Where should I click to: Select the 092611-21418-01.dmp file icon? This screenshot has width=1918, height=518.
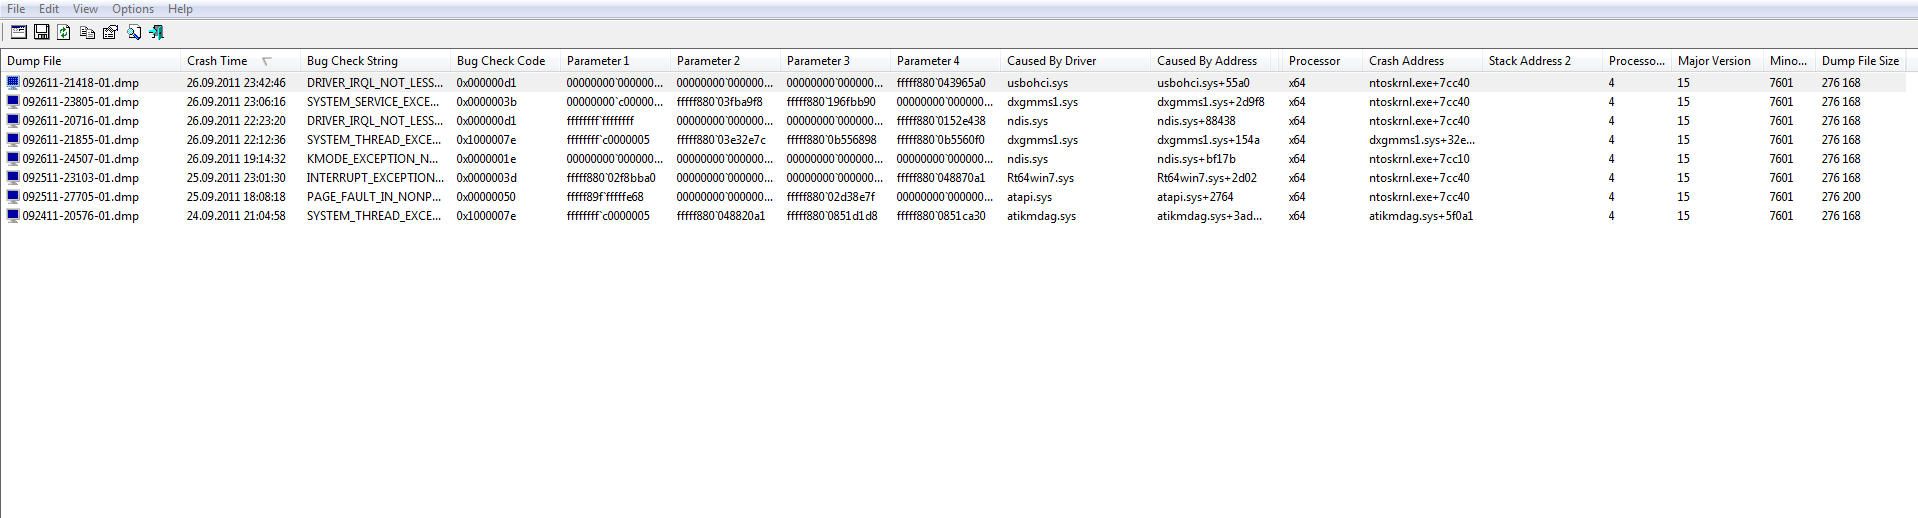(13, 83)
